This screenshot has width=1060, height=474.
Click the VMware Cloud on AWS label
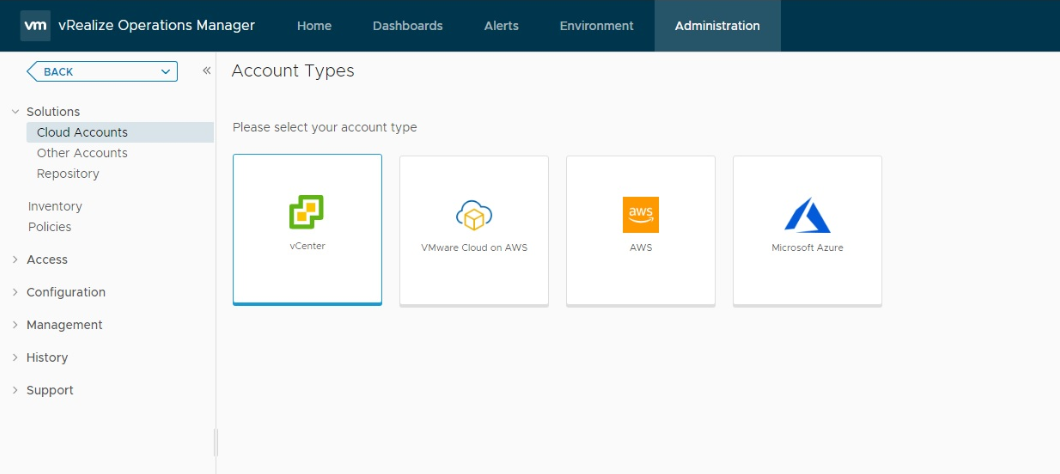click(474, 248)
